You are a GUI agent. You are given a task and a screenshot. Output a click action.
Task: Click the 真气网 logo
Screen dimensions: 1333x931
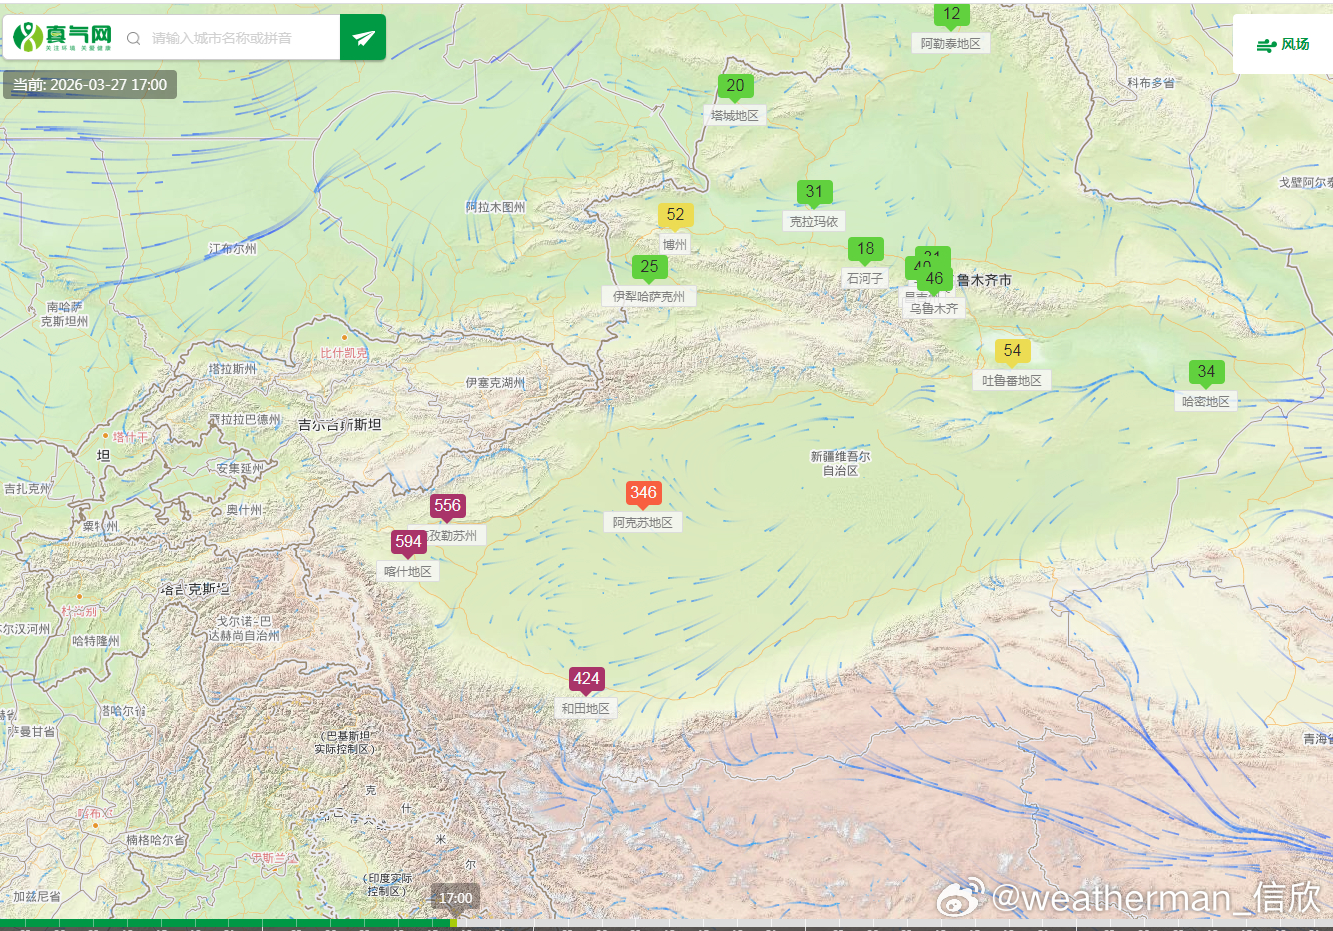click(63, 38)
